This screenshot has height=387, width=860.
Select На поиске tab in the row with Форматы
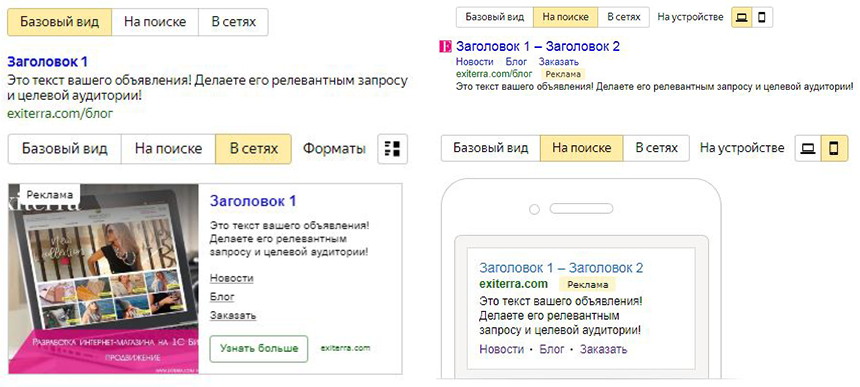pyautogui.click(x=168, y=149)
